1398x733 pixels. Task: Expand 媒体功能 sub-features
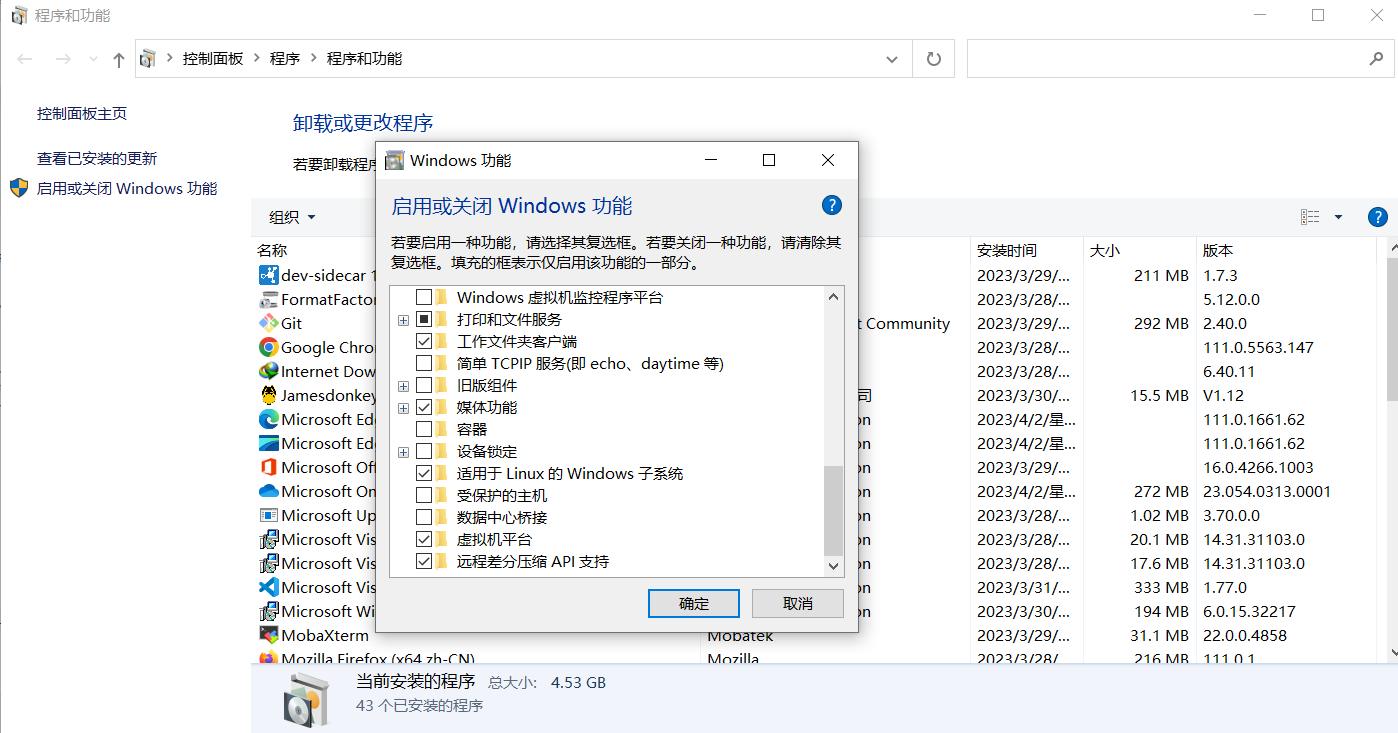tap(403, 408)
